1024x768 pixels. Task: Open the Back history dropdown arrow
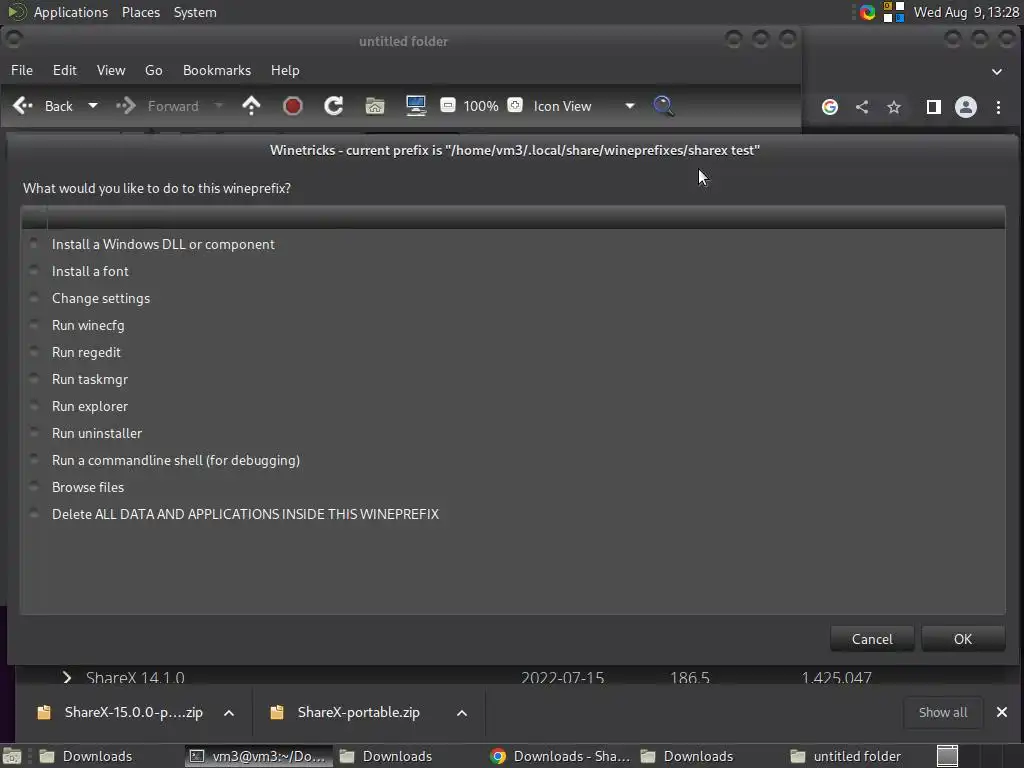pyautogui.click(x=93, y=106)
